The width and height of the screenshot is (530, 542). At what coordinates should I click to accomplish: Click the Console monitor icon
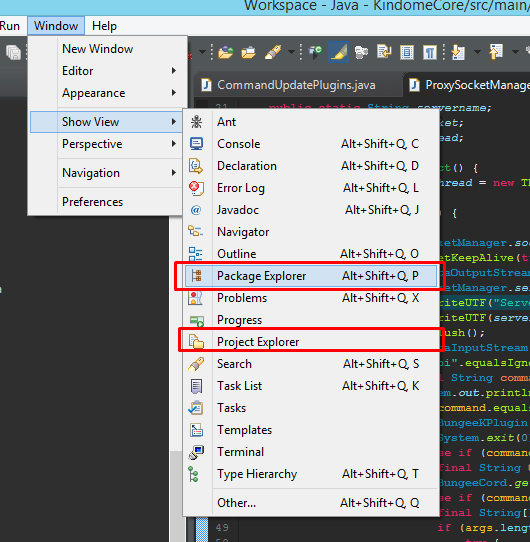pos(196,144)
